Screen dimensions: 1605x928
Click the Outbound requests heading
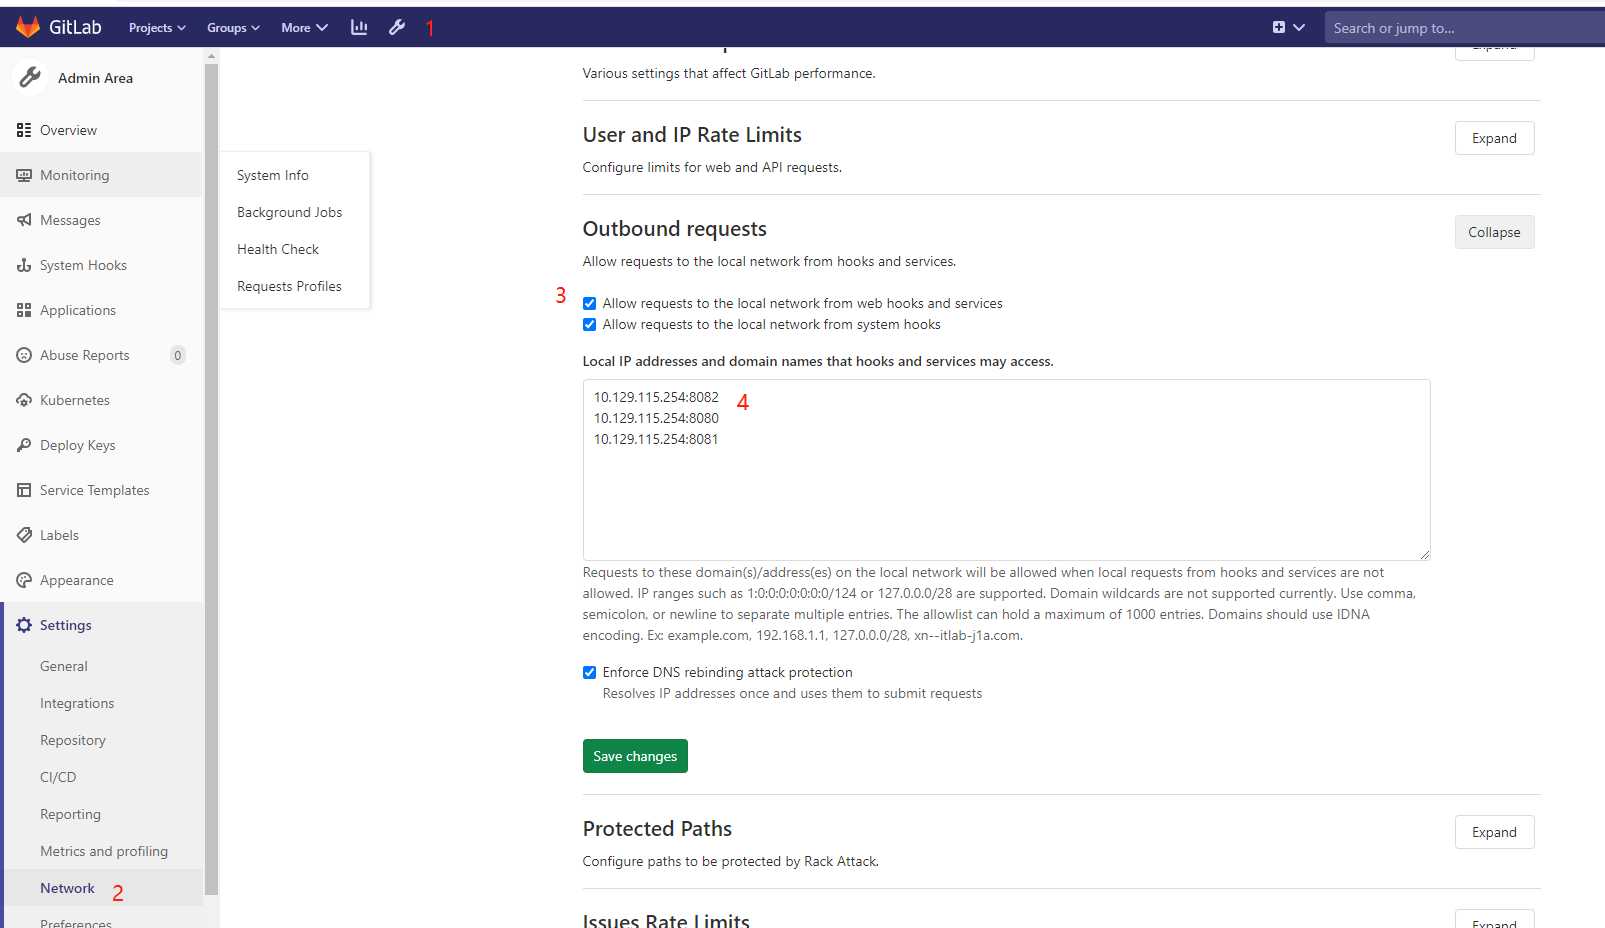(x=675, y=229)
